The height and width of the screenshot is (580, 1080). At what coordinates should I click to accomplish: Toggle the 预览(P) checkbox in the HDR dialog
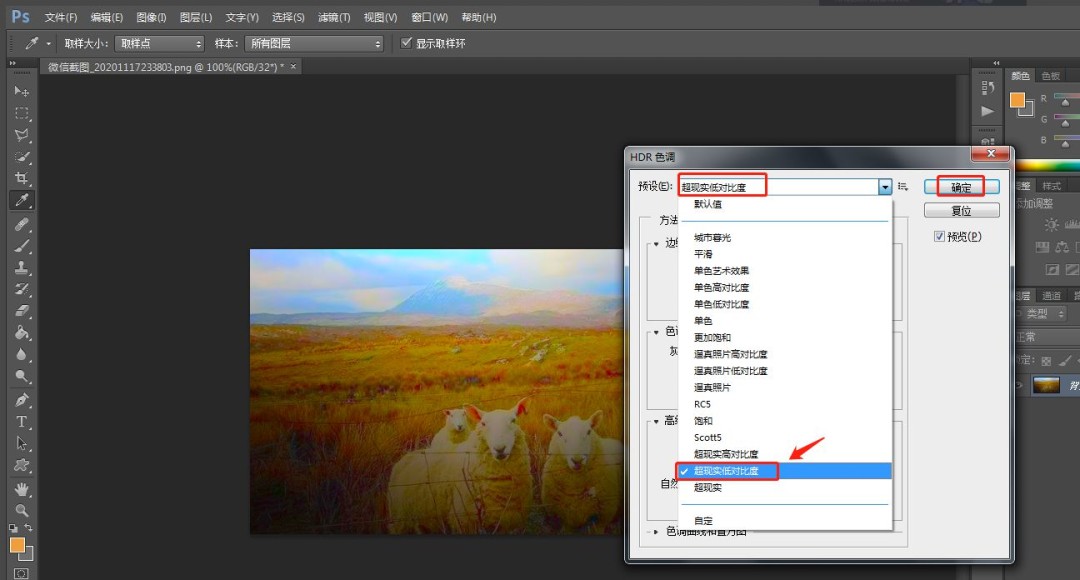coord(939,236)
